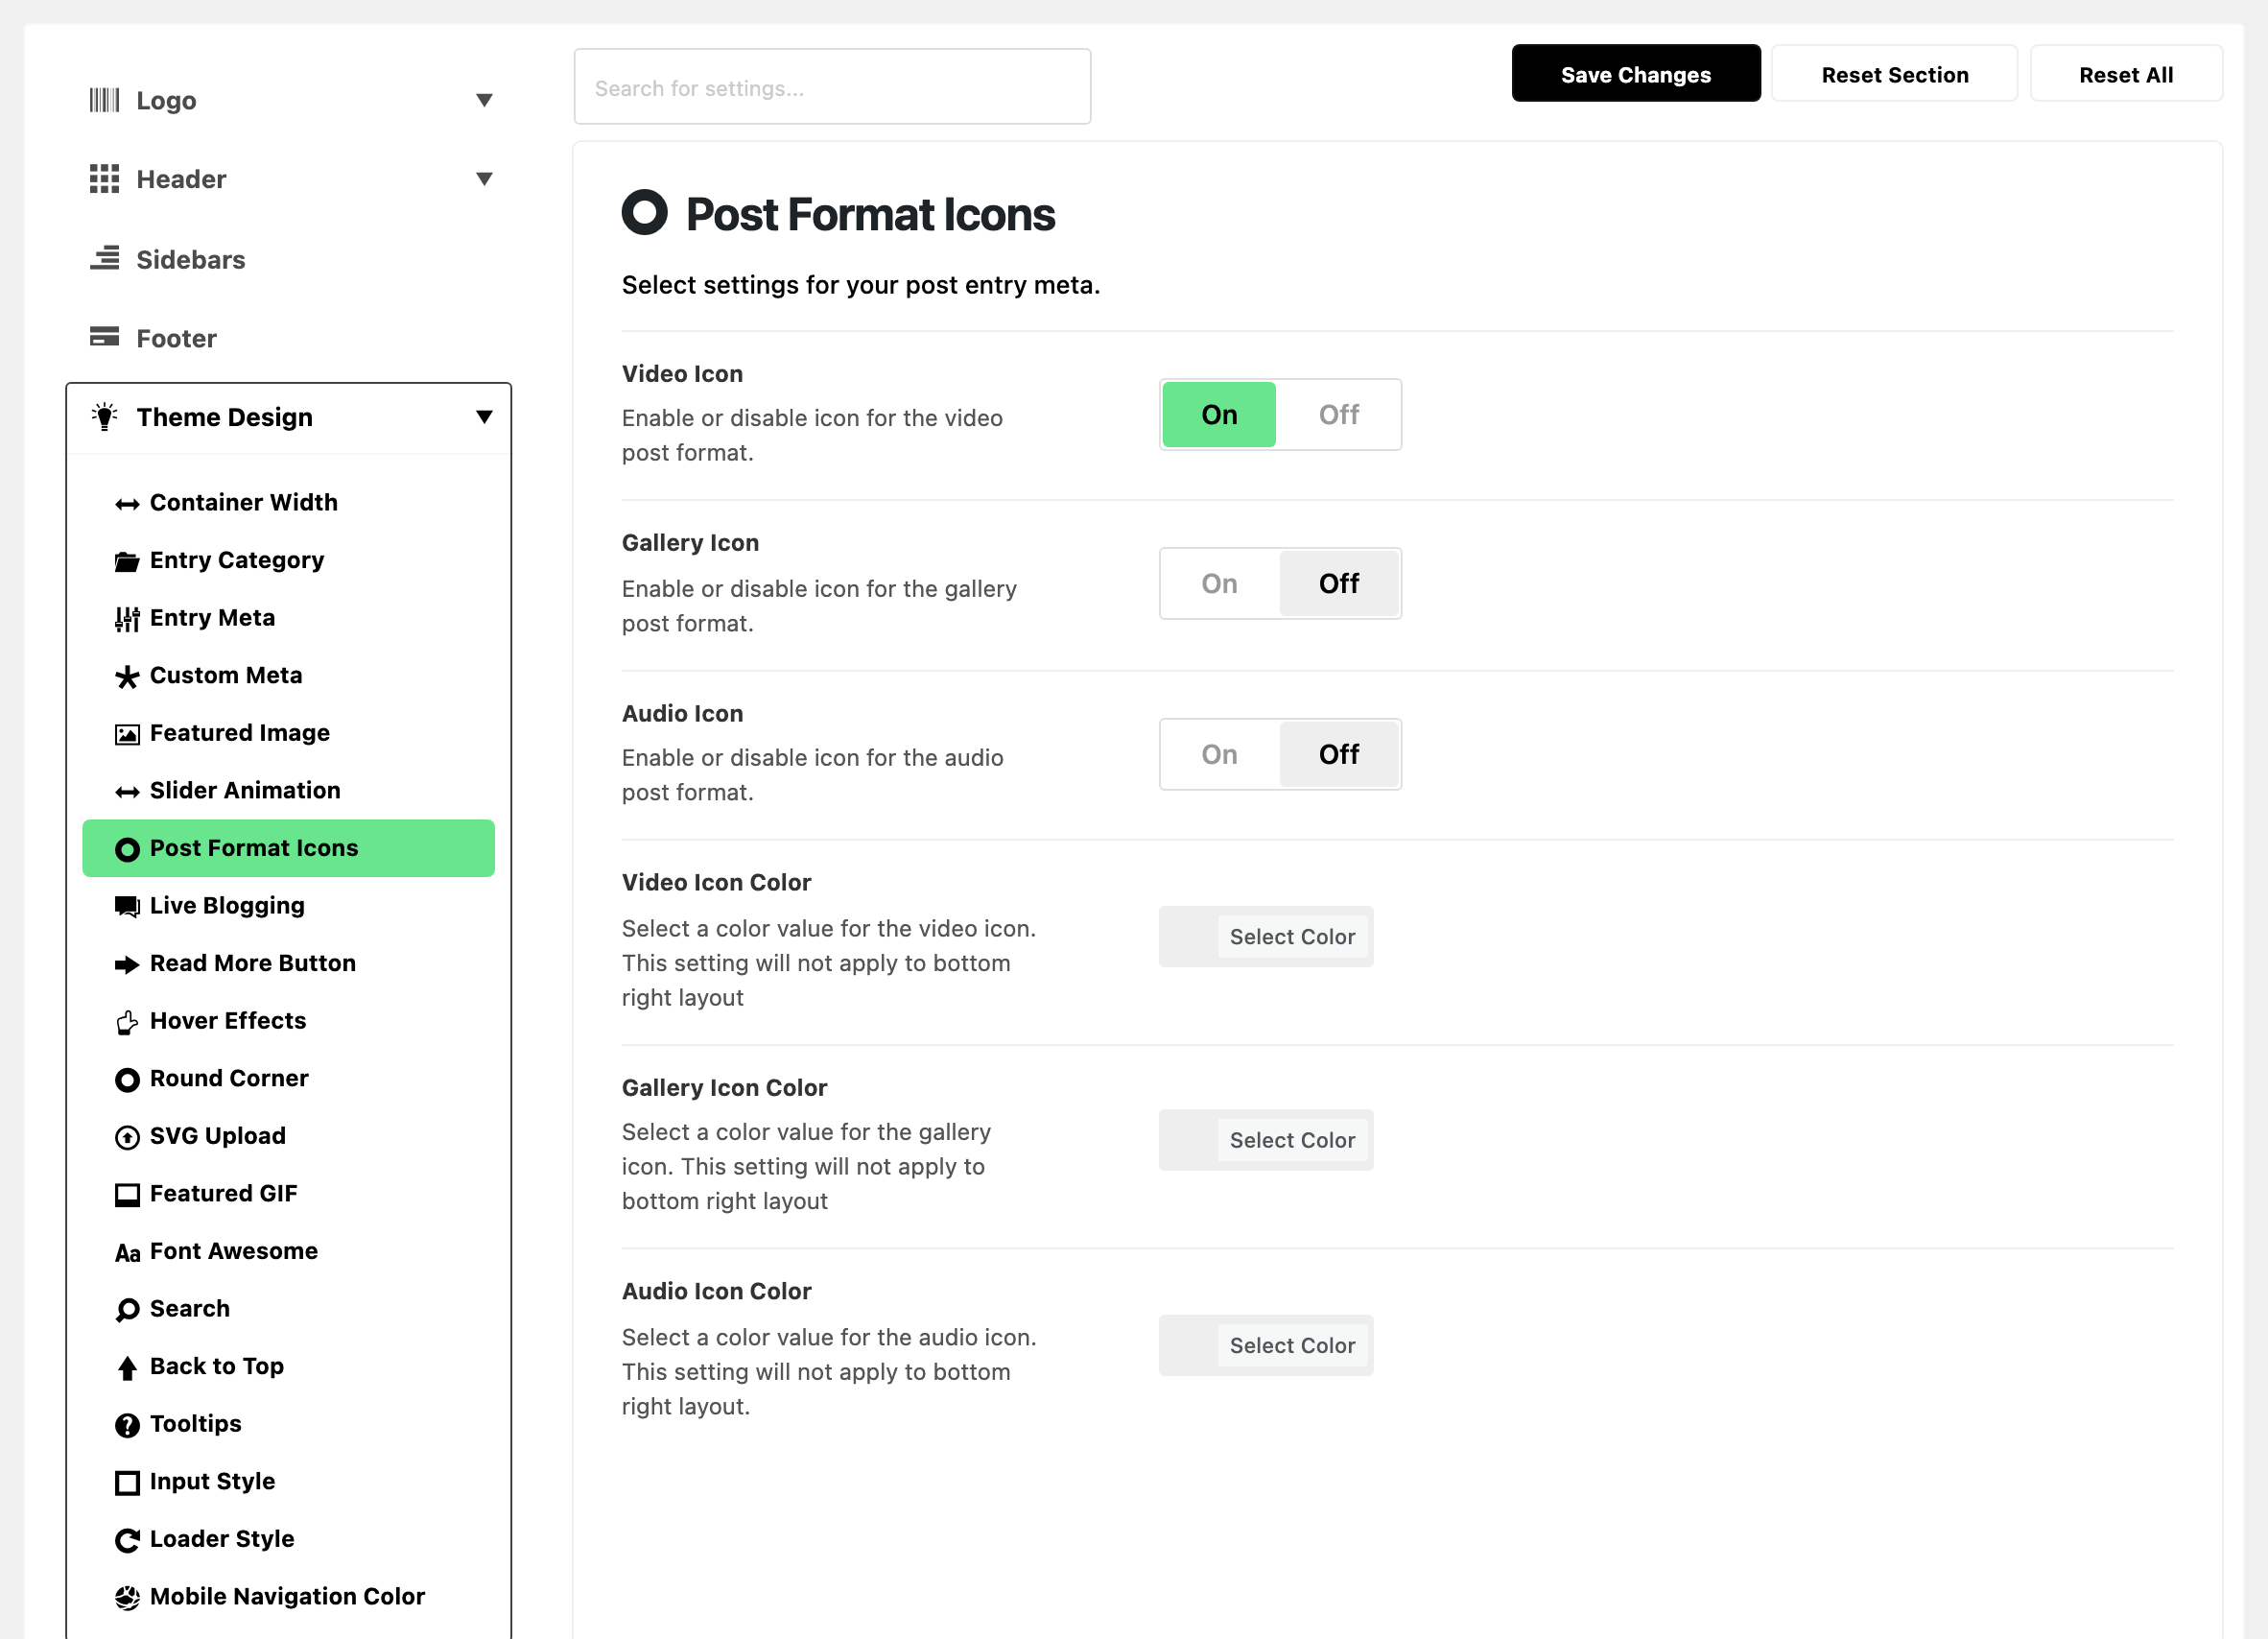Select Color for Audio Icon Color
Image resolution: width=2268 pixels, height=1639 pixels.
pyautogui.click(x=1292, y=1345)
